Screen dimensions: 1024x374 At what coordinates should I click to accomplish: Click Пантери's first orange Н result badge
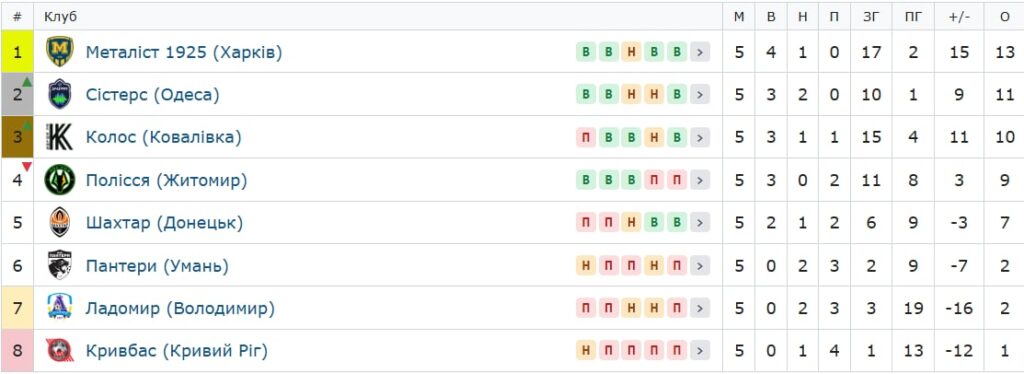(586, 266)
